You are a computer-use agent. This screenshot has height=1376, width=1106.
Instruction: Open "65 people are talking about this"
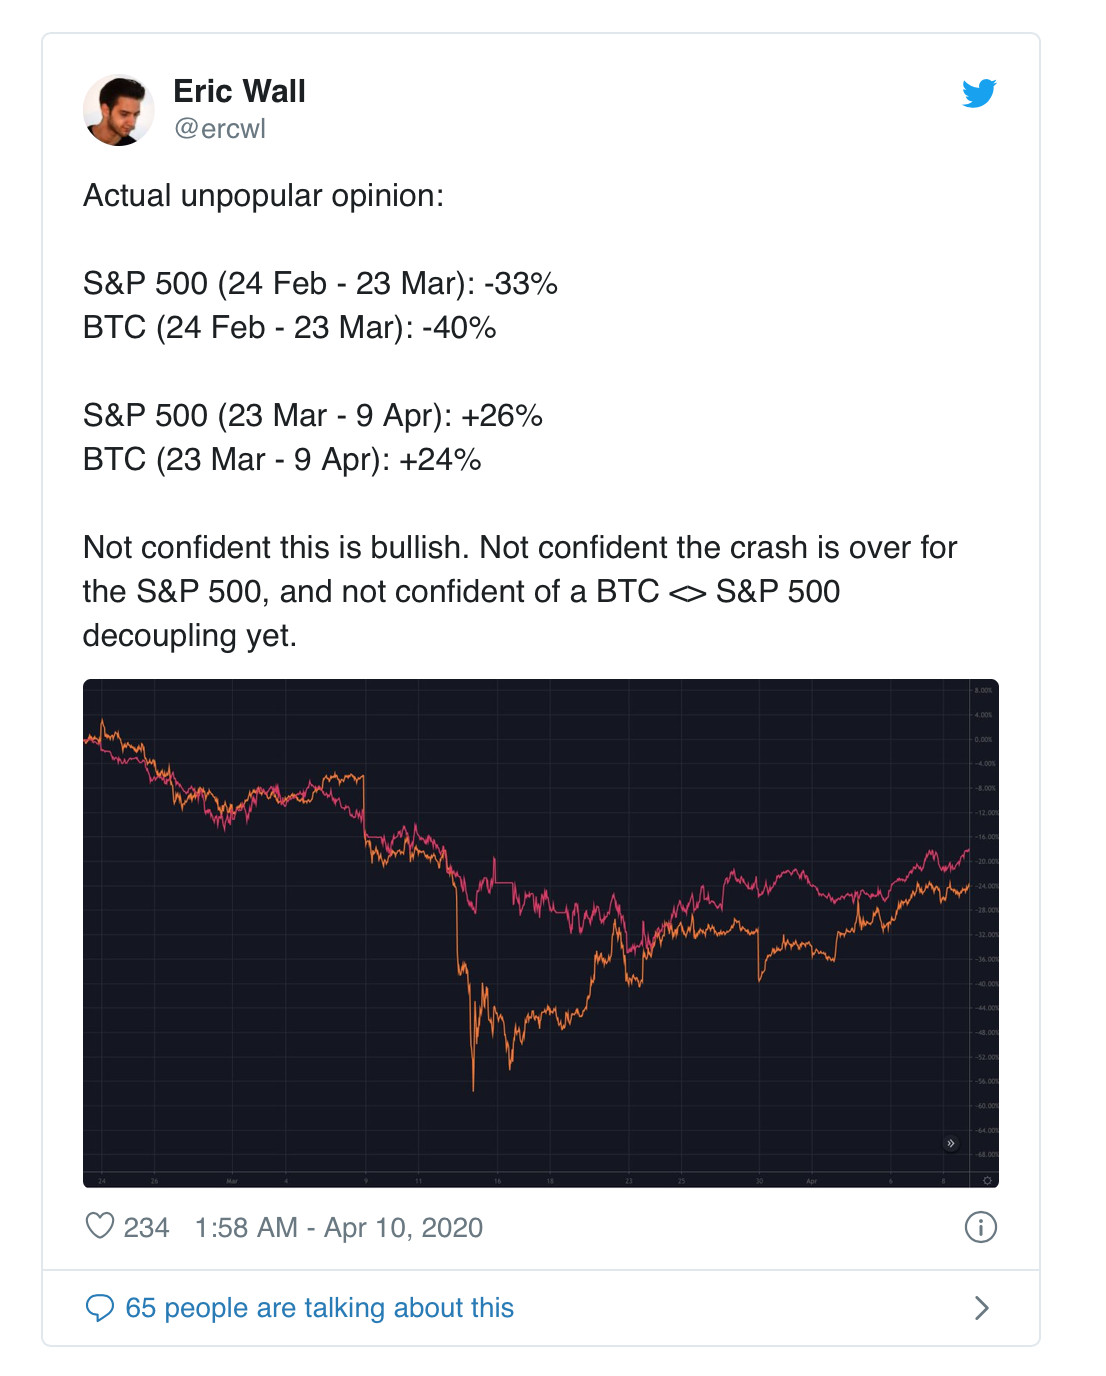[x=319, y=1308]
